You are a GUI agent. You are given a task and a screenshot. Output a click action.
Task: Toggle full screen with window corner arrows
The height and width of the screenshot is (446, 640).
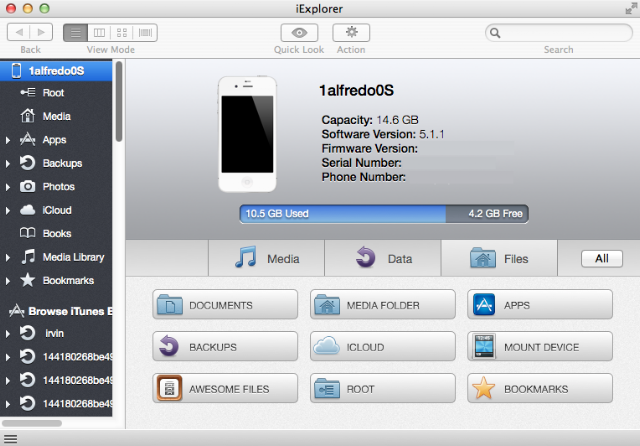tap(631, 8)
